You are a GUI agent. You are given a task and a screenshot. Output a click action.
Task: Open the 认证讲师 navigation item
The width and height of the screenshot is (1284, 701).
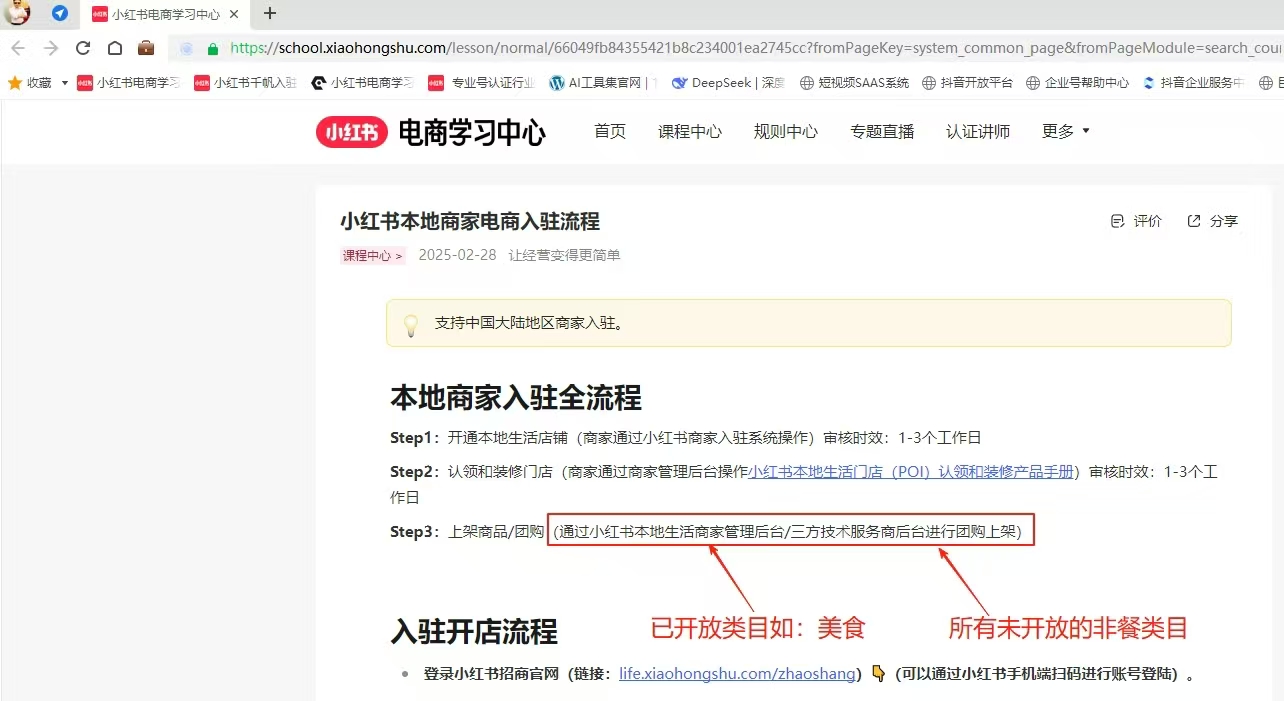point(978,131)
